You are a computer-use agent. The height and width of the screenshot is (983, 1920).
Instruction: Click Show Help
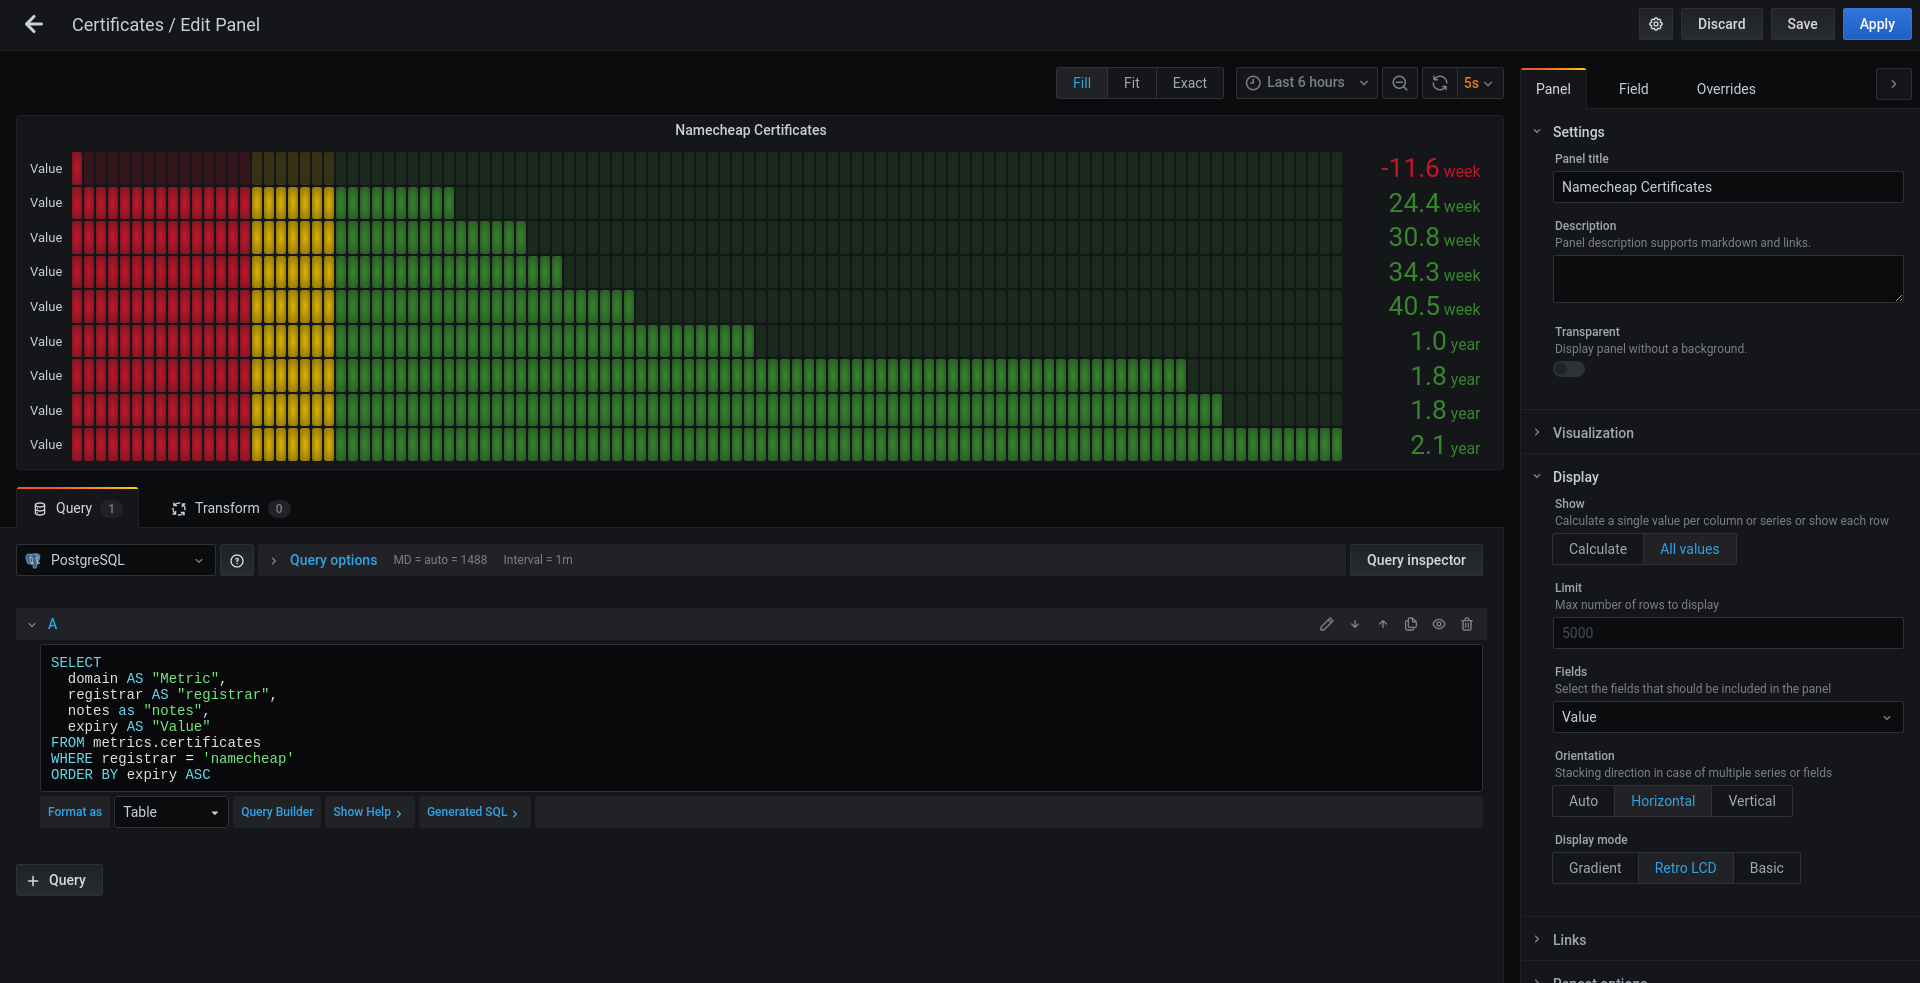point(368,812)
